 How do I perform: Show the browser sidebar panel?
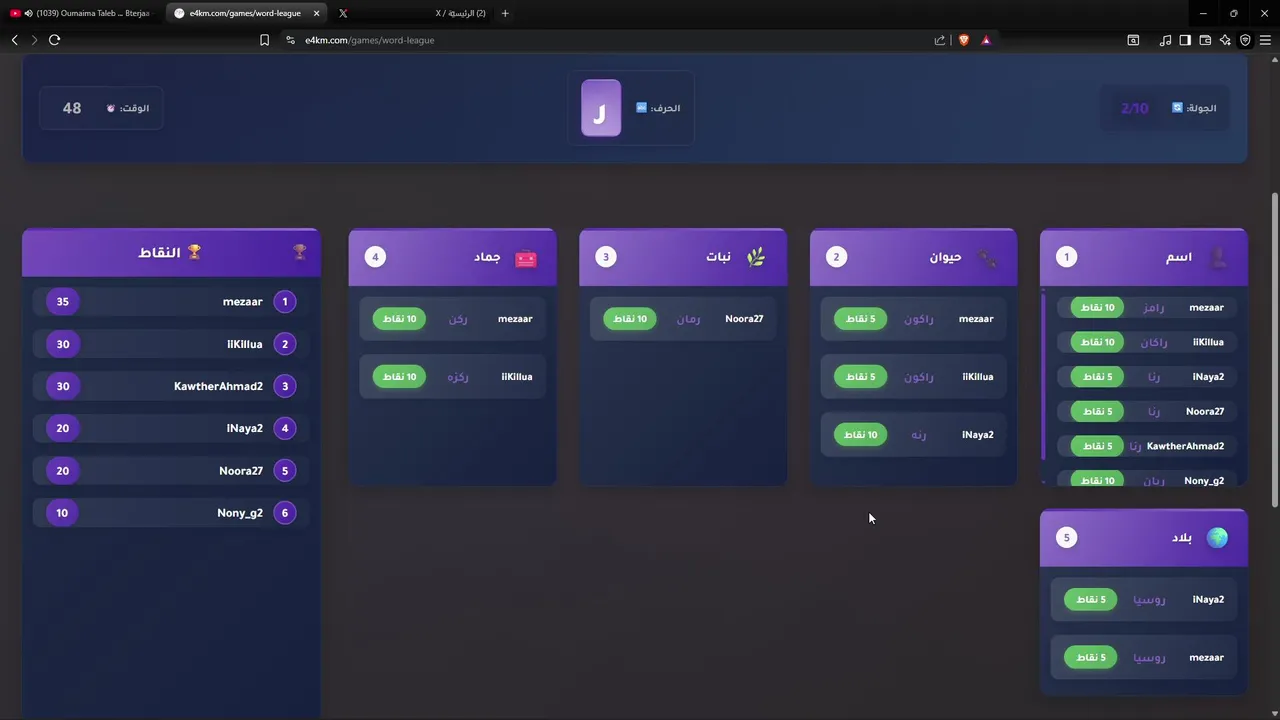click(1185, 40)
